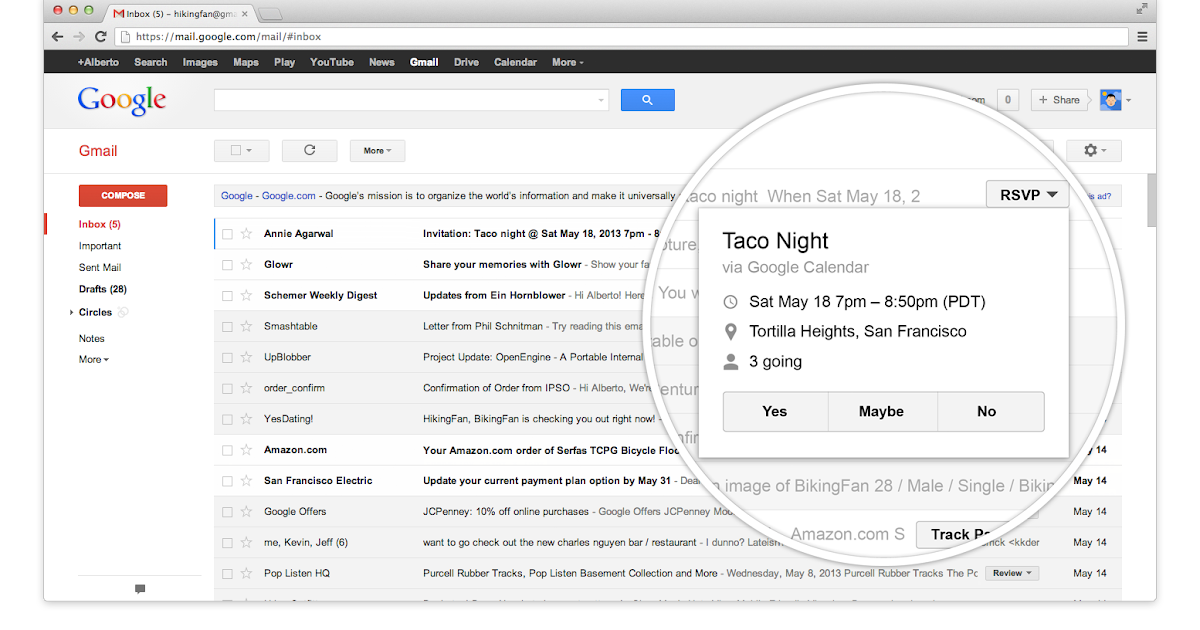Go to Images in the Google bar
Screen dimensions: 1200x630
coord(200,62)
